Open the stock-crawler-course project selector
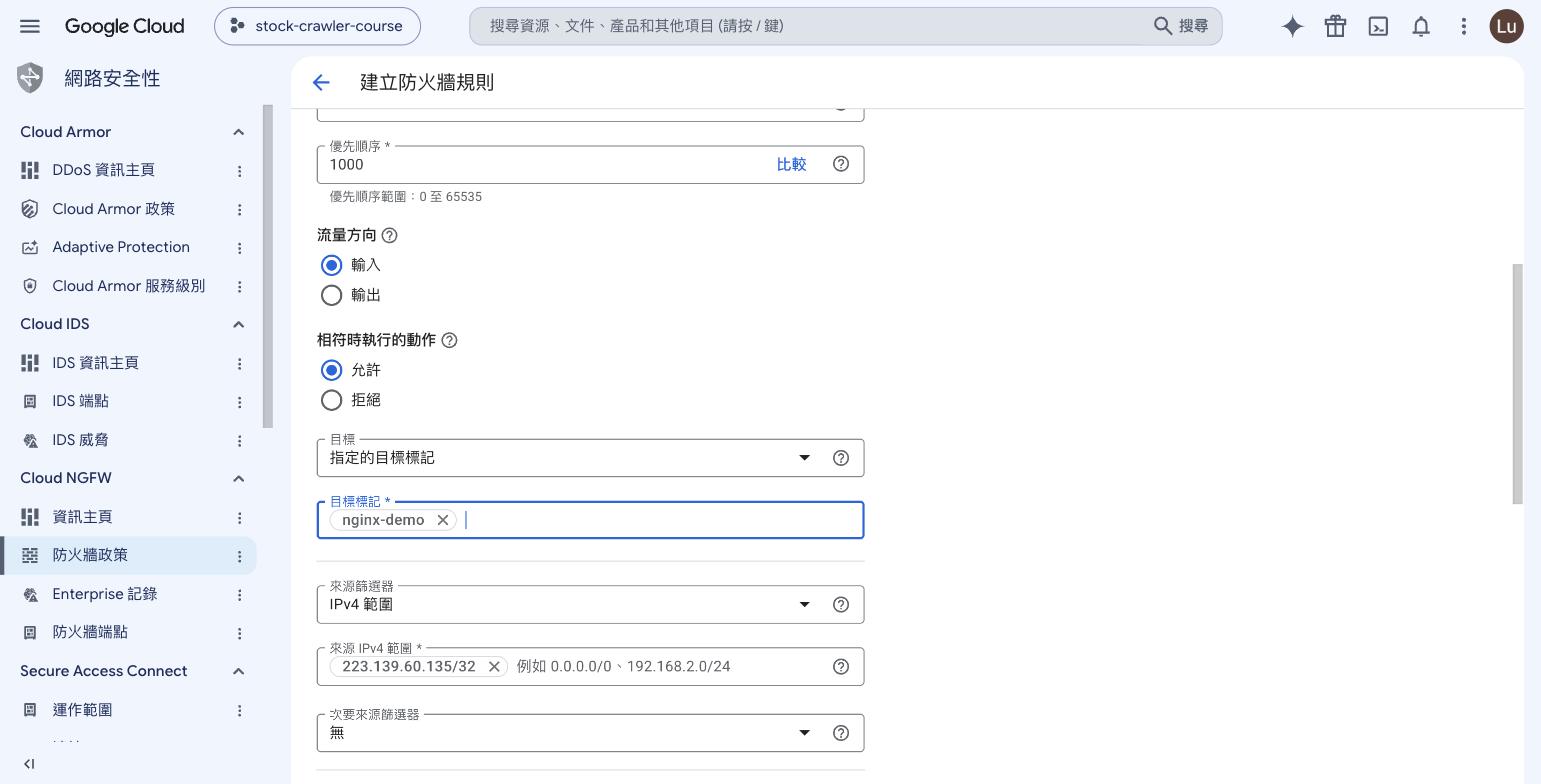The width and height of the screenshot is (1541, 784). click(317, 26)
